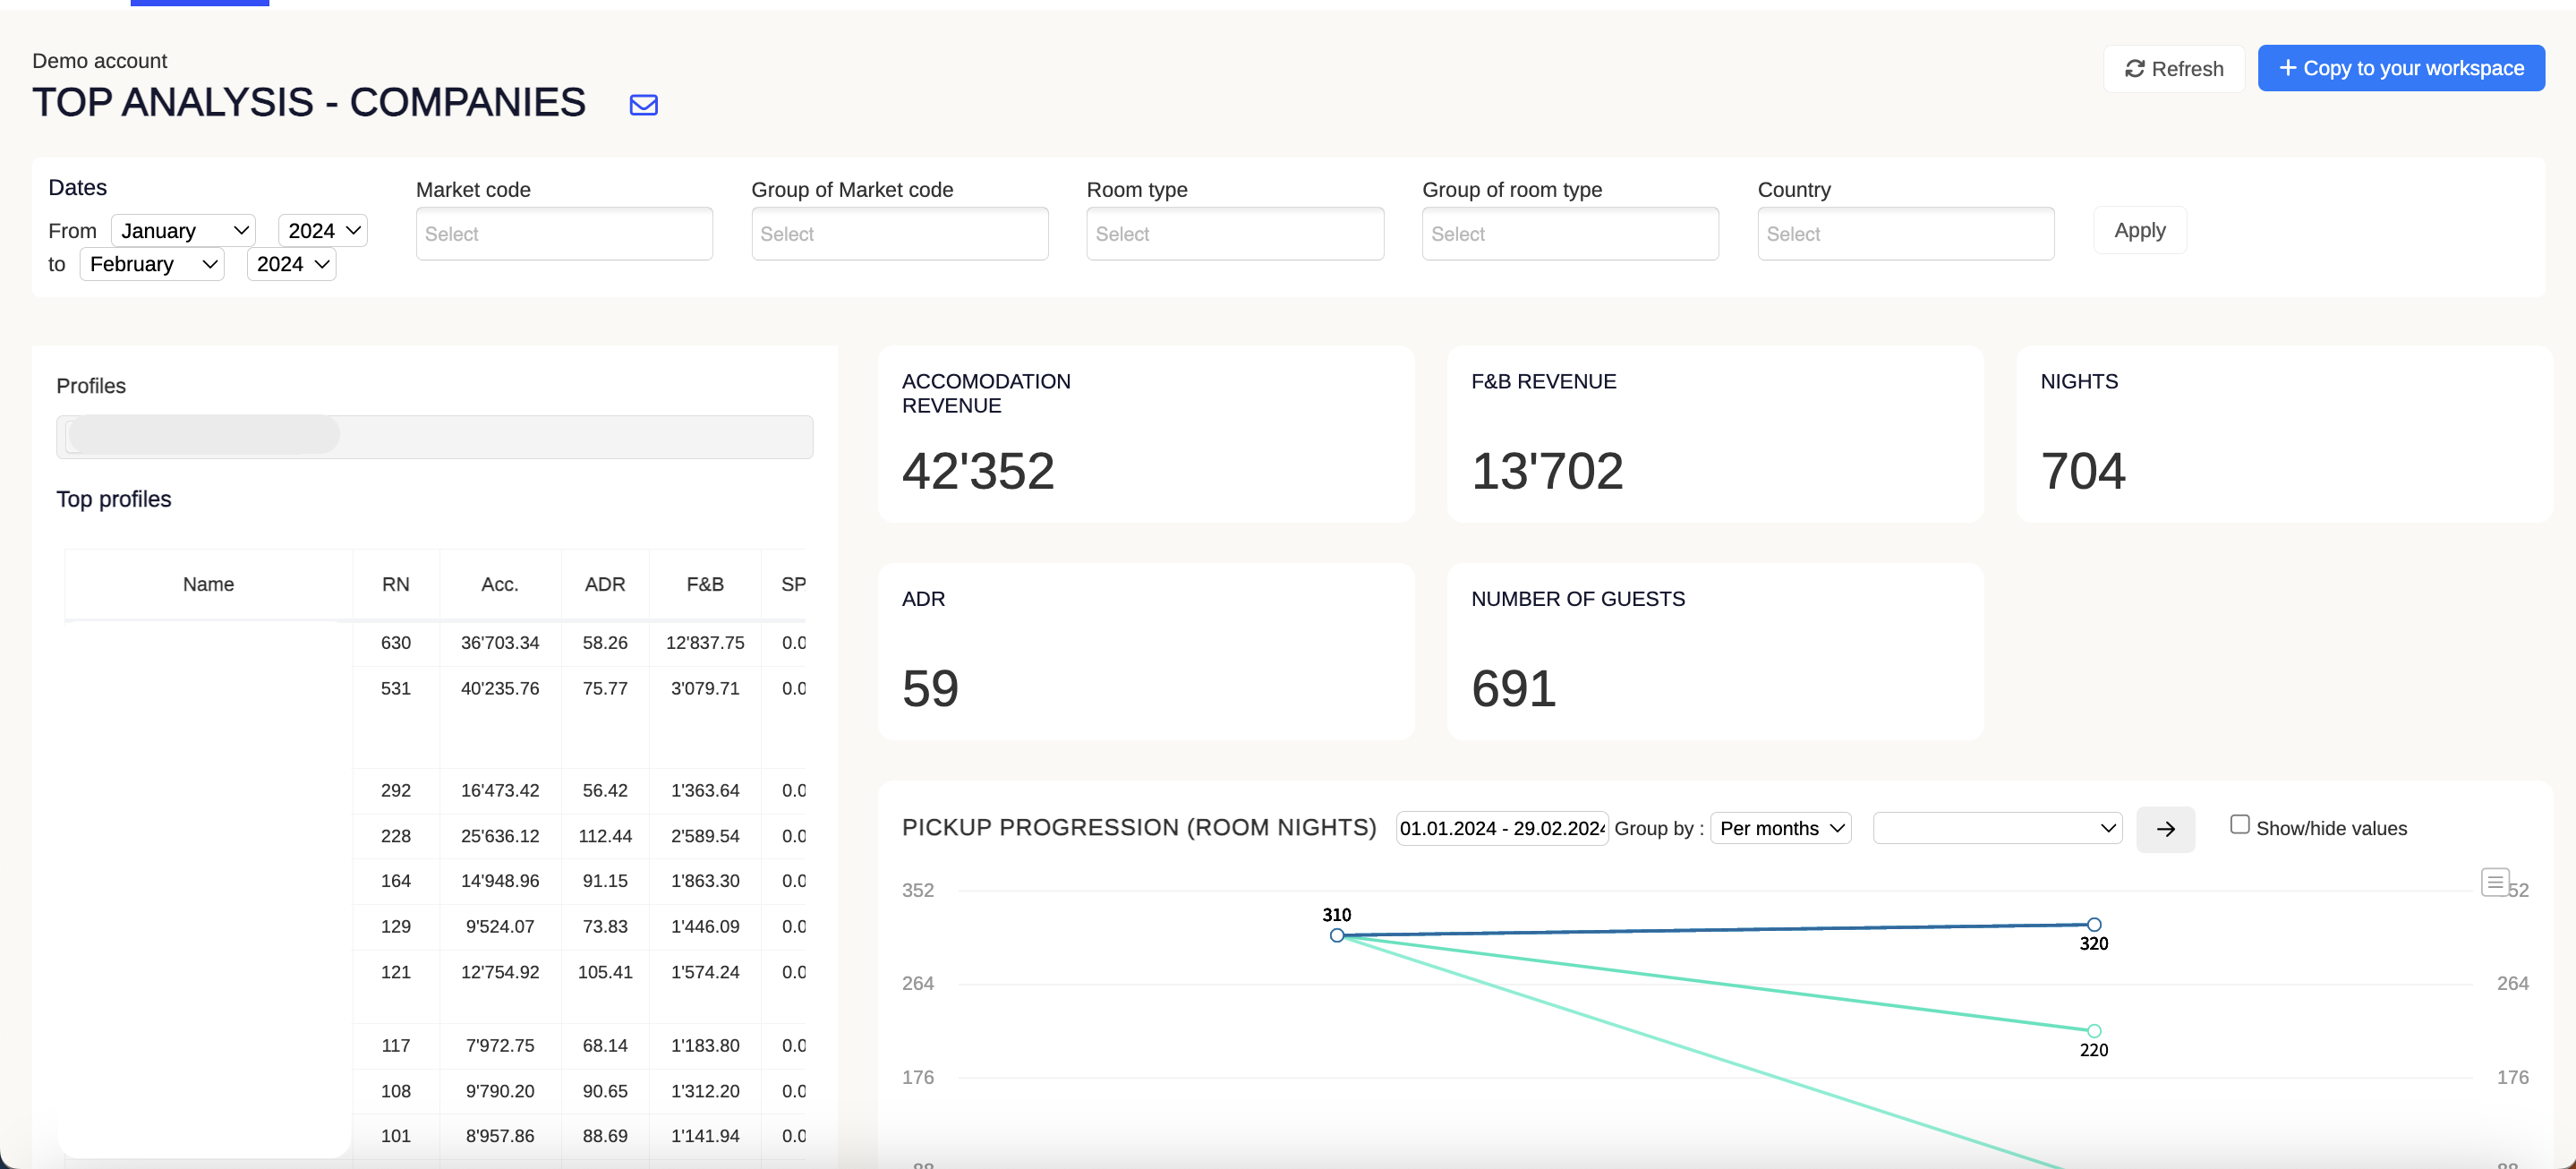Open the From year 2024 dropdown

pos(322,231)
